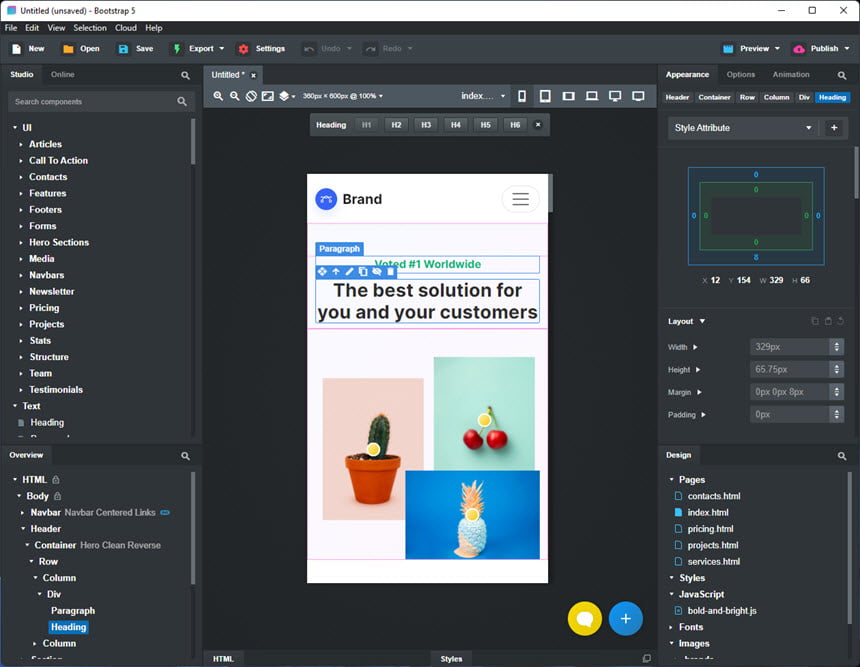Open the layers stack icon menu
This screenshot has width=860, height=667.
coord(287,96)
